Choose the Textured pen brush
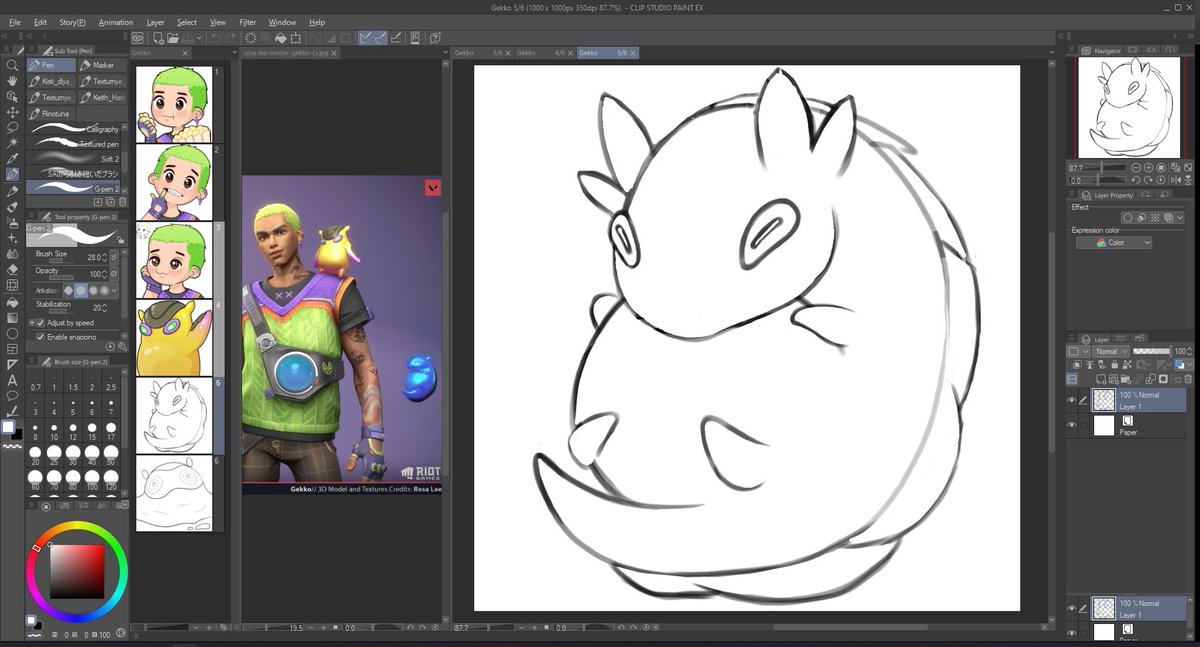Viewport: 1200px width, 647px height. tap(76, 144)
